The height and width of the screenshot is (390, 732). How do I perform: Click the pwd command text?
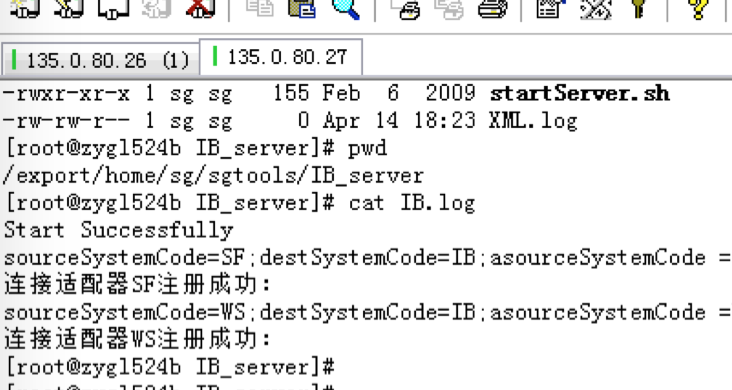(x=367, y=149)
